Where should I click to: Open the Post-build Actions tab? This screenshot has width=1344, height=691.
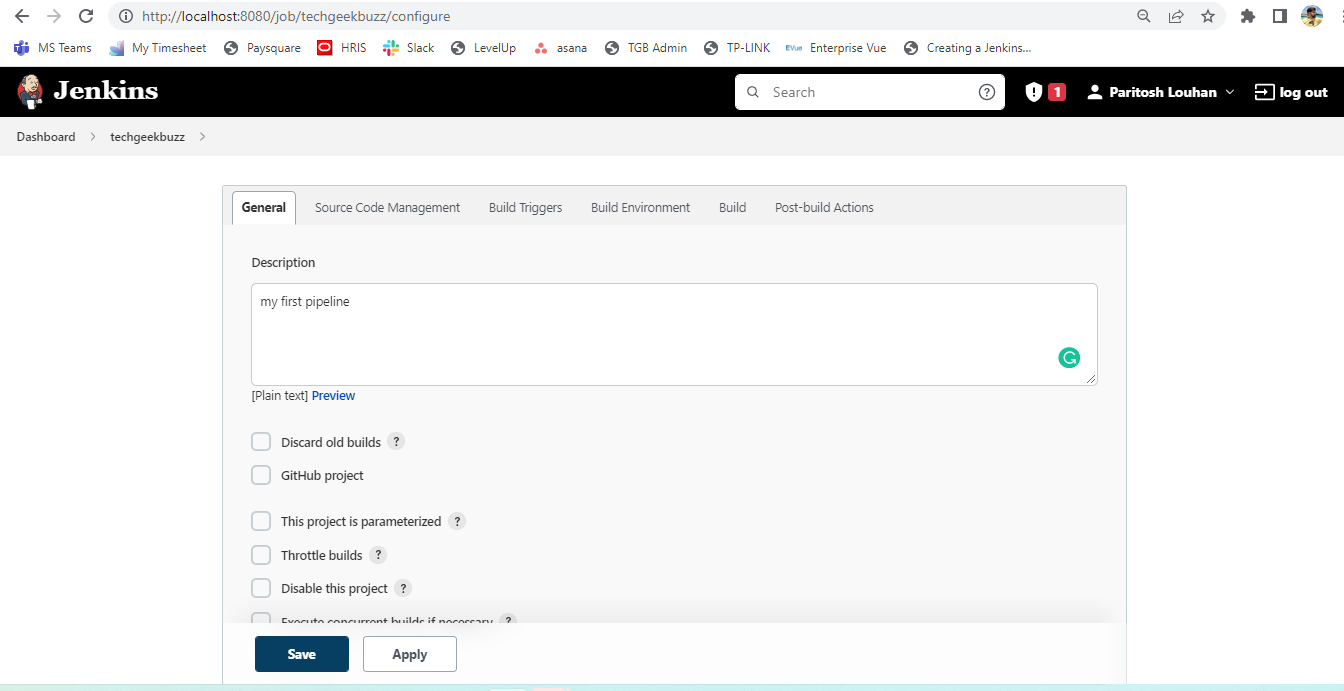click(824, 208)
